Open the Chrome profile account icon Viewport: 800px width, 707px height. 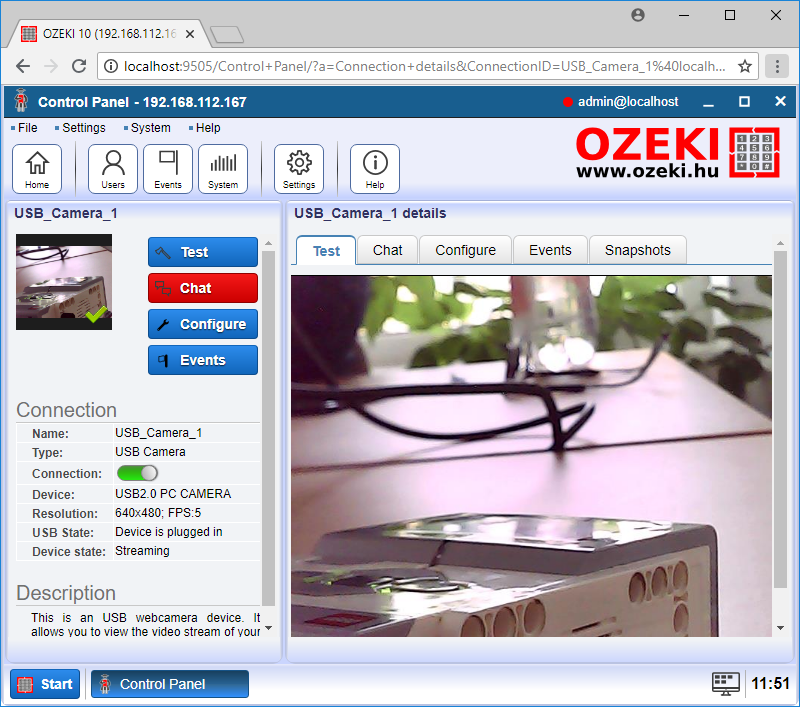[638, 15]
